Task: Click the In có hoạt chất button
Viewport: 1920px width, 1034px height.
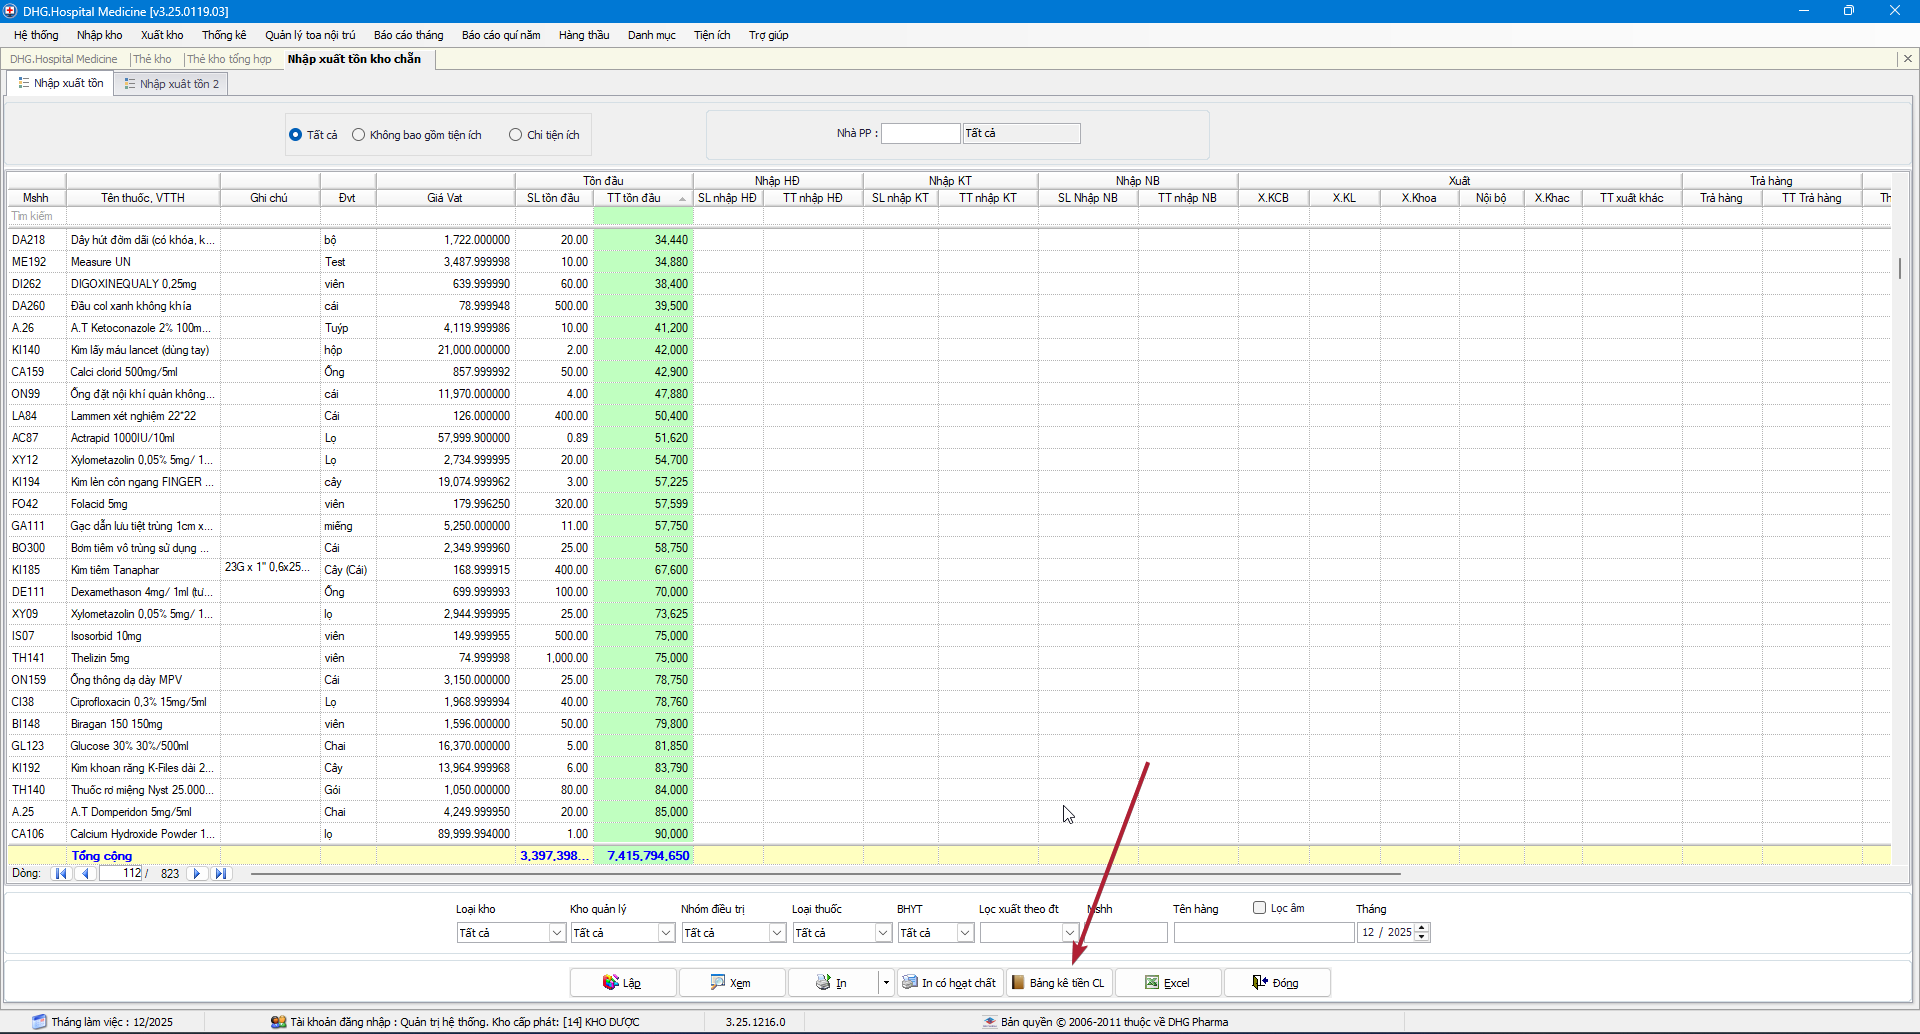Action: [950, 983]
